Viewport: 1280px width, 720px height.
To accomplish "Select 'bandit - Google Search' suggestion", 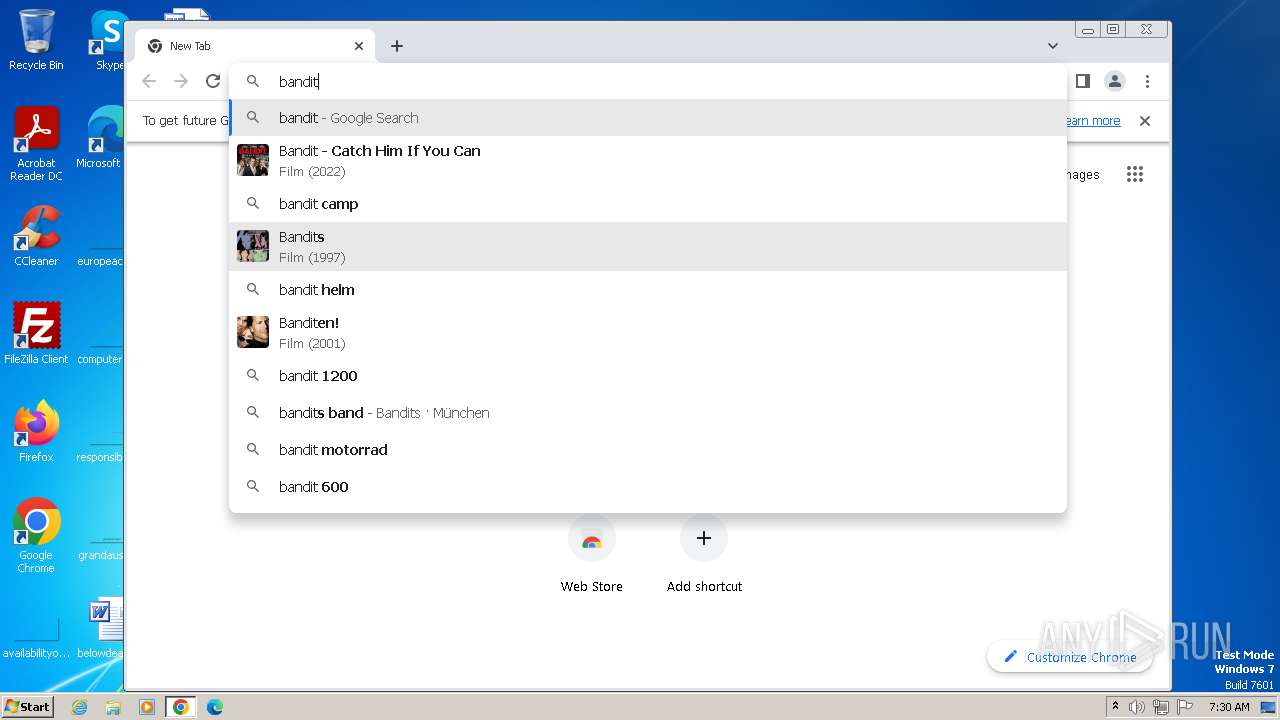I will point(648,117).
